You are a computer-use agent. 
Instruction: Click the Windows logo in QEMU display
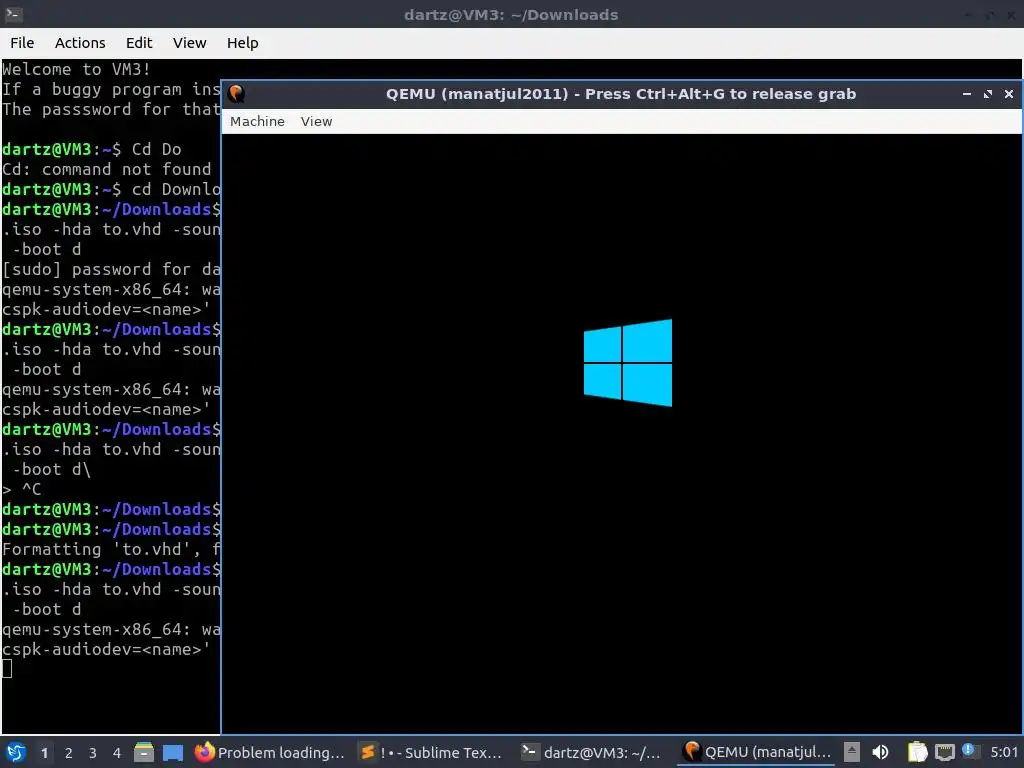tap(628, 362)
